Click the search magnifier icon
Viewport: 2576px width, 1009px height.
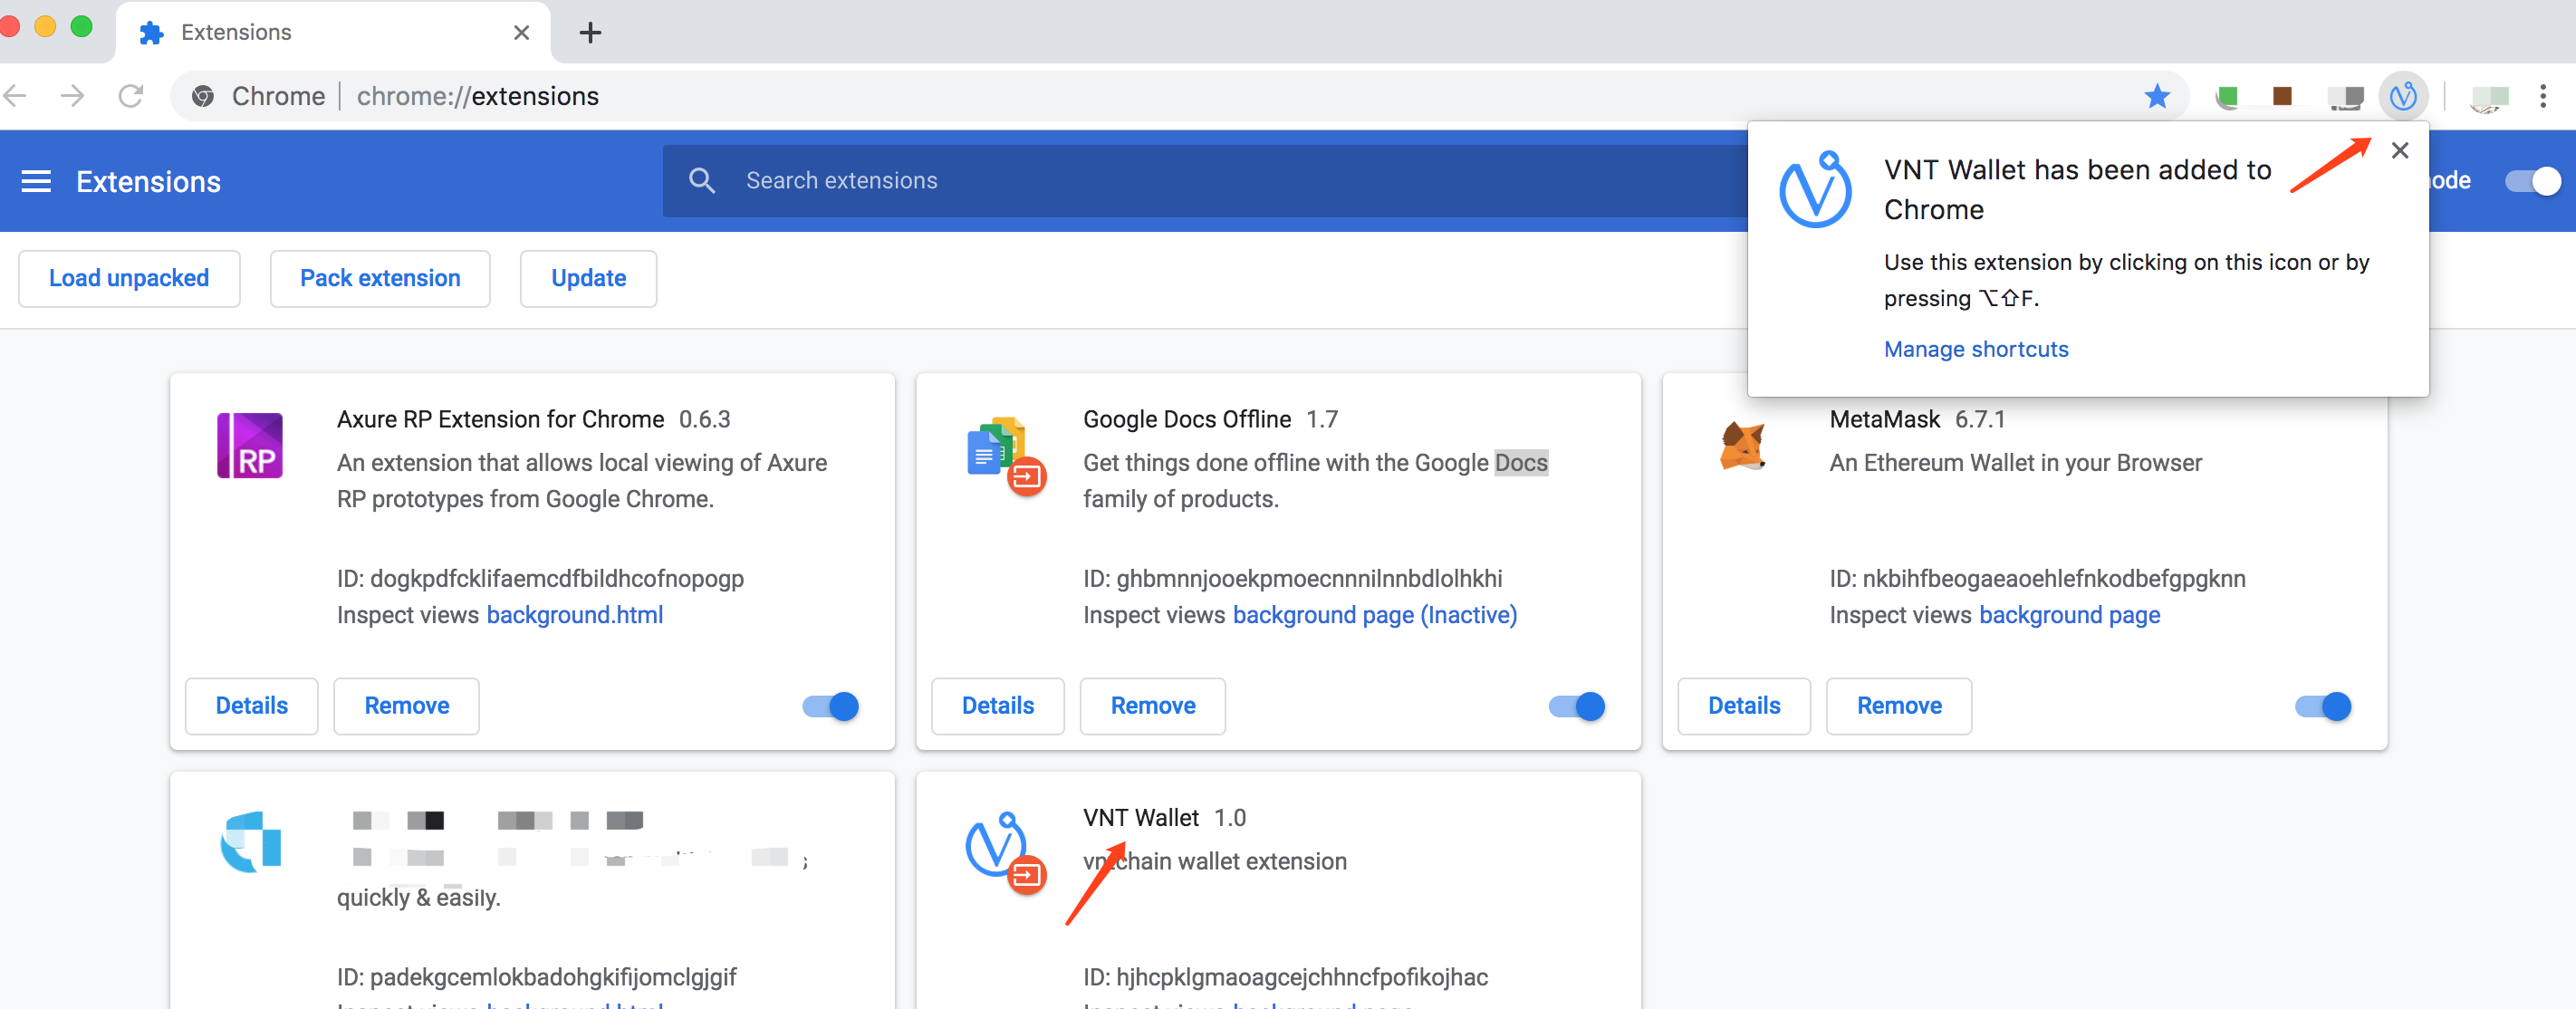click(702, 180)
